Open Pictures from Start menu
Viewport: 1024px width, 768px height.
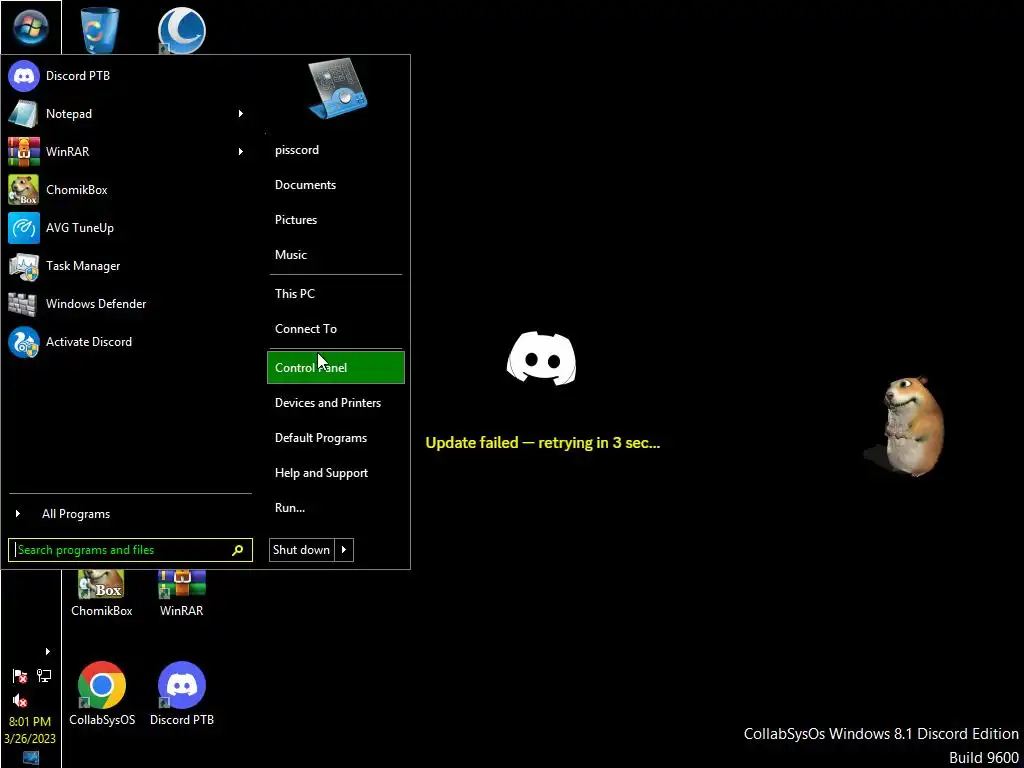pyautogui.click(x=336, y=219)
